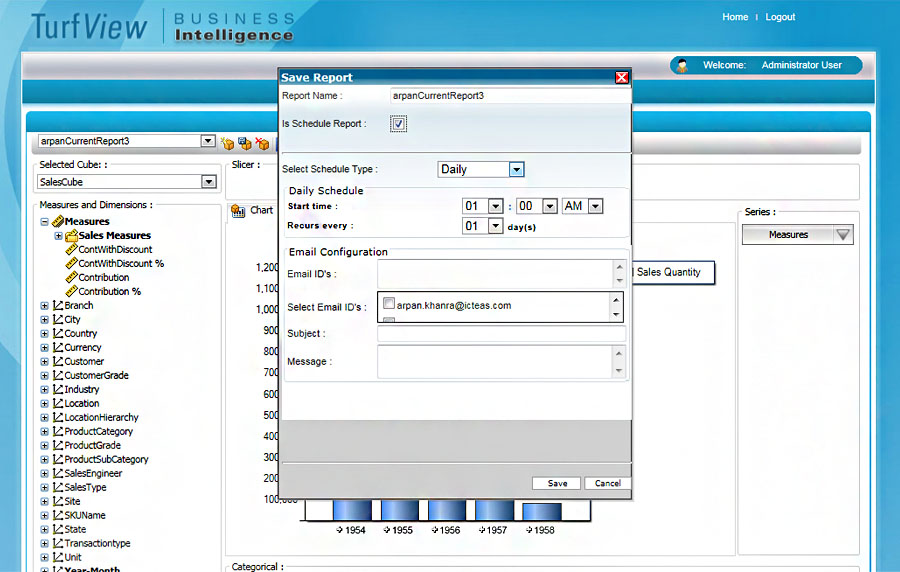Click the Subject input field
This screenshot has height=572, width=900.
(x=501, y=334)
